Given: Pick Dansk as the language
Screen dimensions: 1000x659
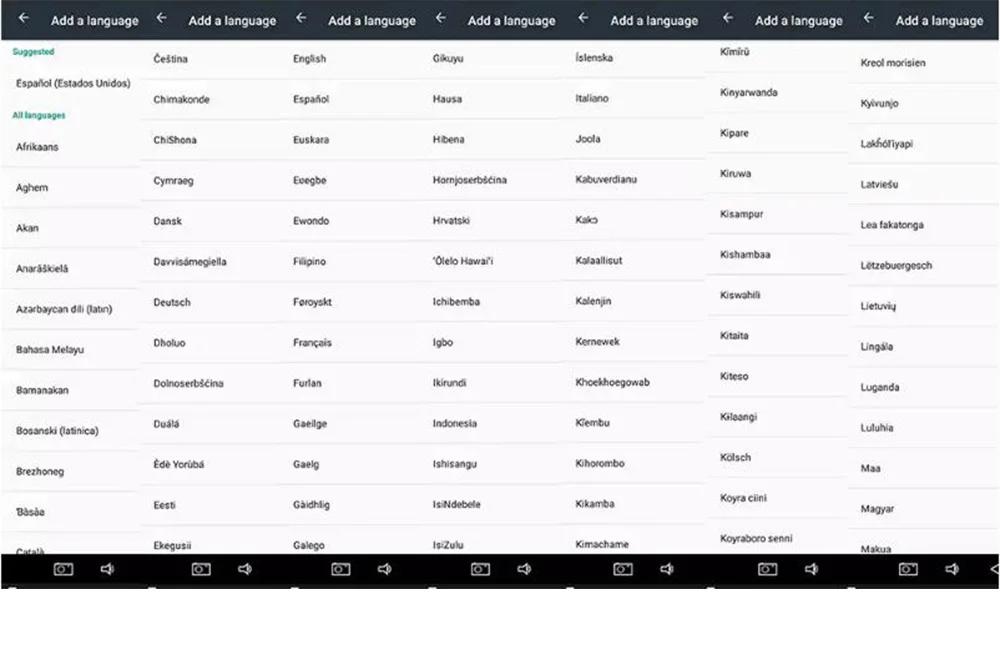Looking at the screenshot, I should click(x=210, y=221).
